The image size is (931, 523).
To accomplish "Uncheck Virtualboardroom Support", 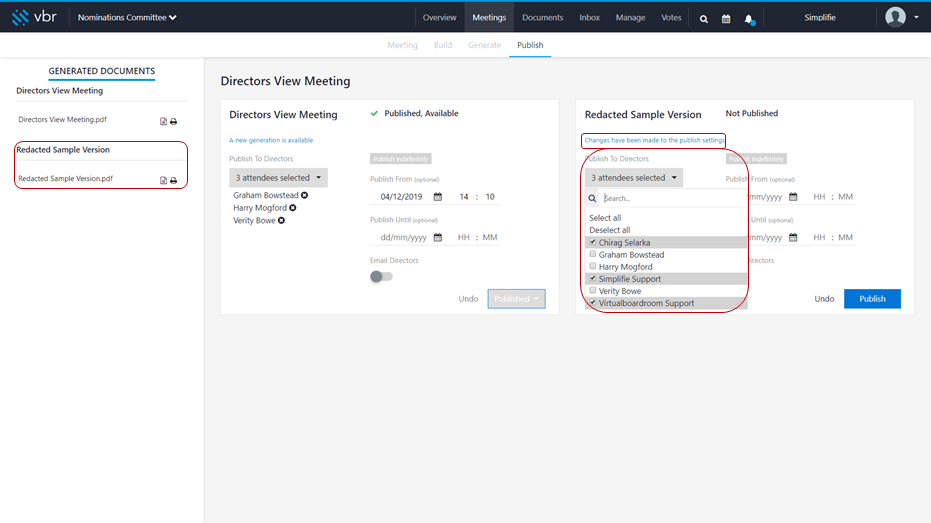I will [593, 303].
